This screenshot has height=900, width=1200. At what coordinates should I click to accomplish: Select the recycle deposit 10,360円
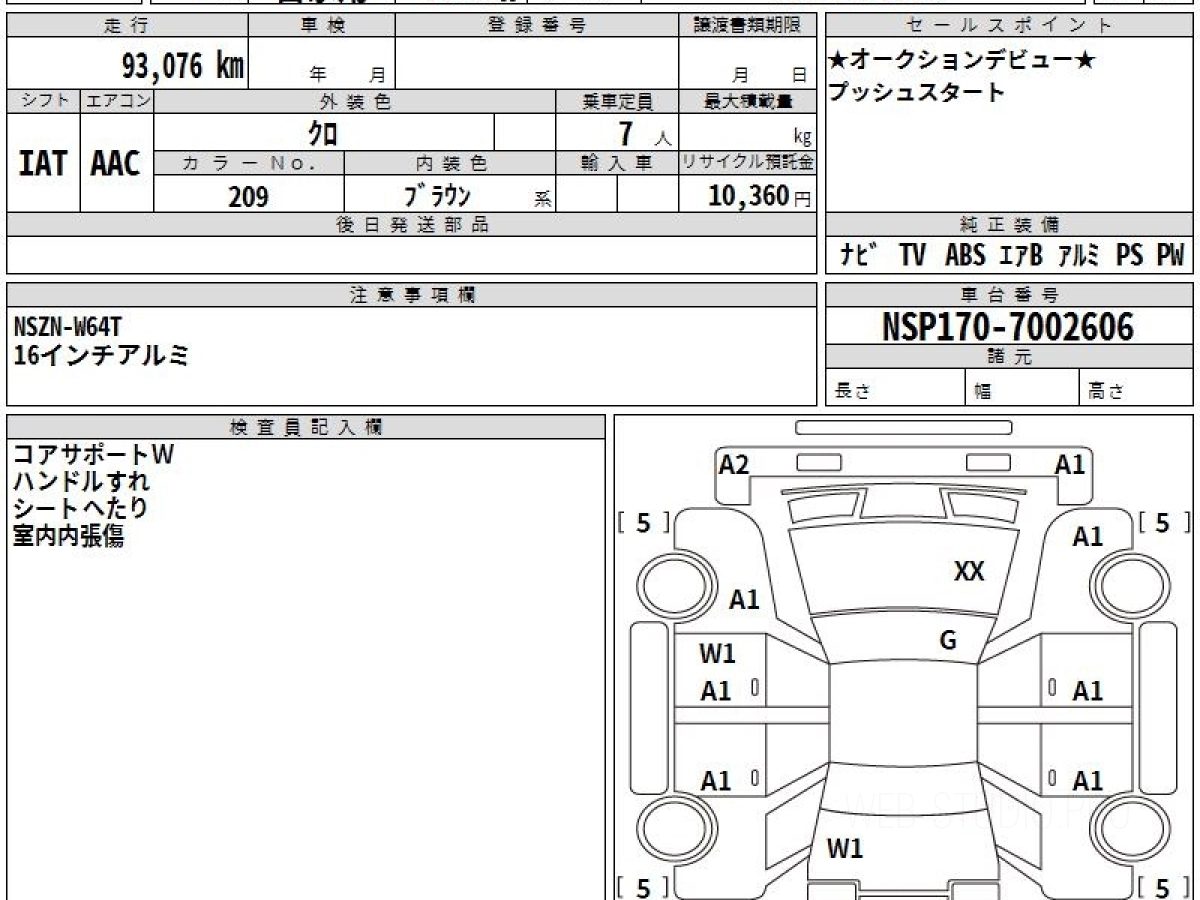pyautogui.click(x=760, y=195)
